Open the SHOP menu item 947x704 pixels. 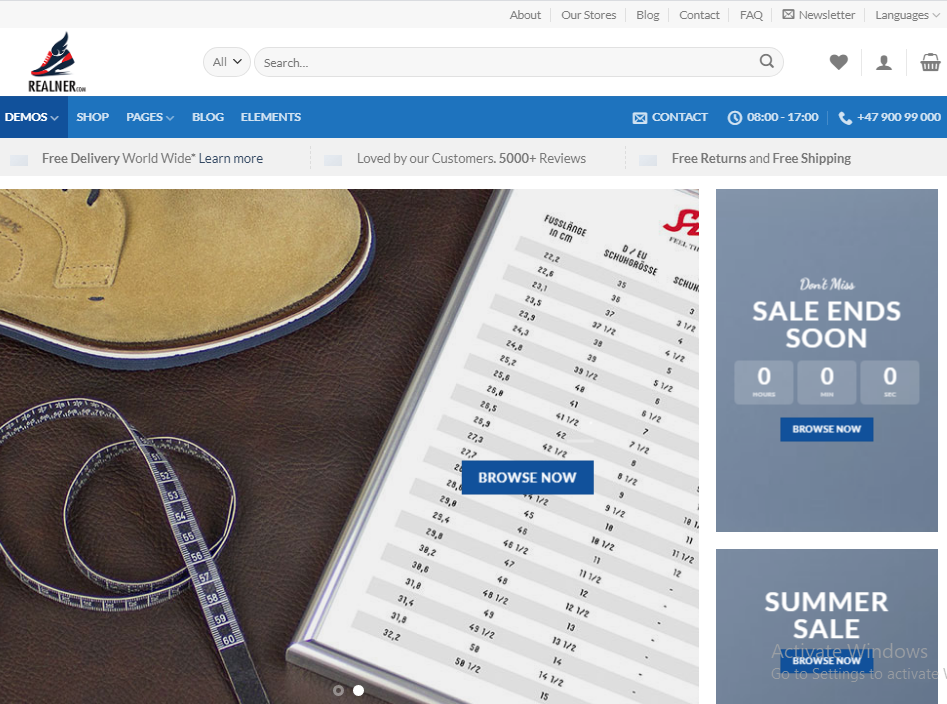(92, 117)
